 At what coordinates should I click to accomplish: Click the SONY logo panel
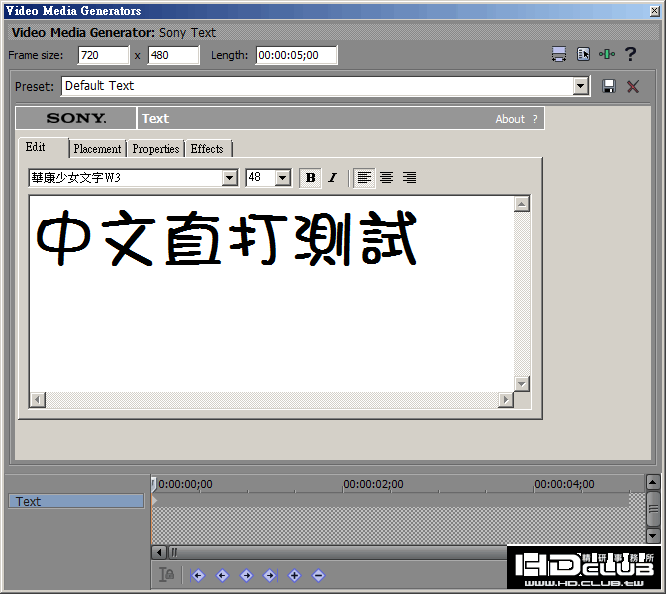click(76, 118)
